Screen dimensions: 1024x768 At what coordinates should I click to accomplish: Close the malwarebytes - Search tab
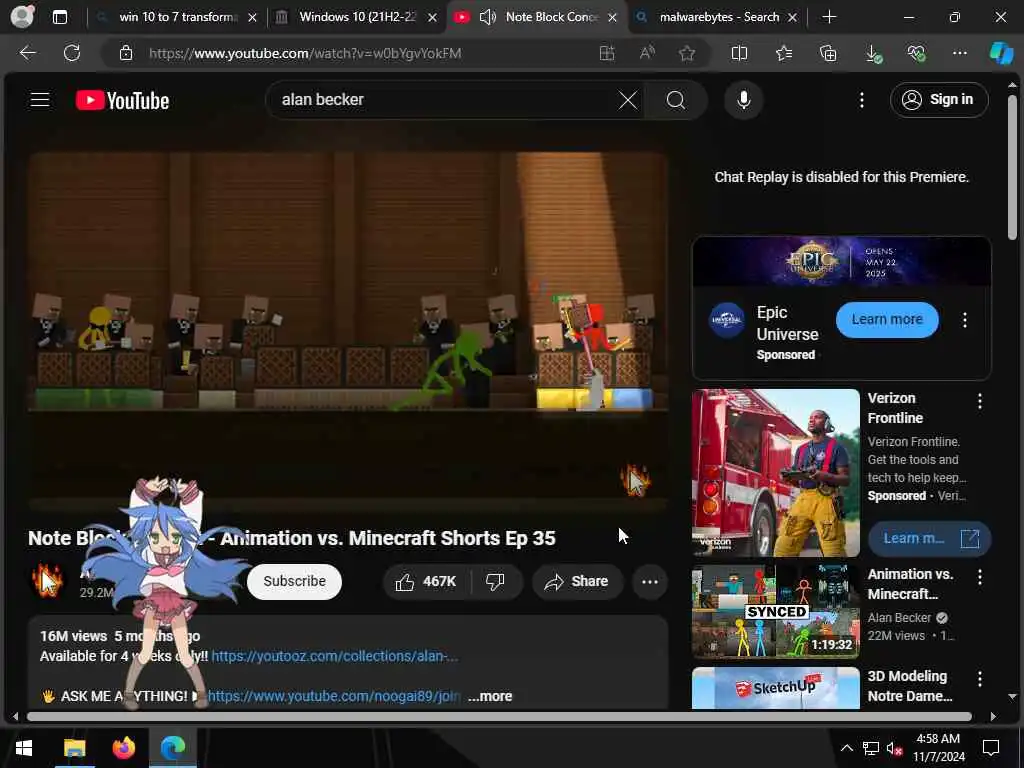click(x=792, y=18)
